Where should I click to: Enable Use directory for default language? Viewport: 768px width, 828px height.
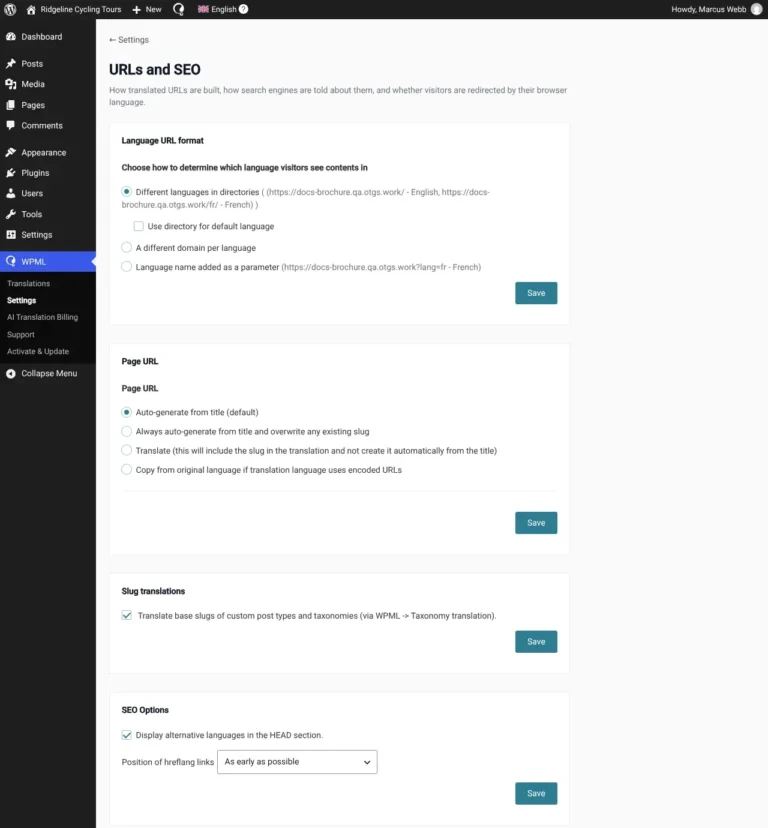point(138,226)
